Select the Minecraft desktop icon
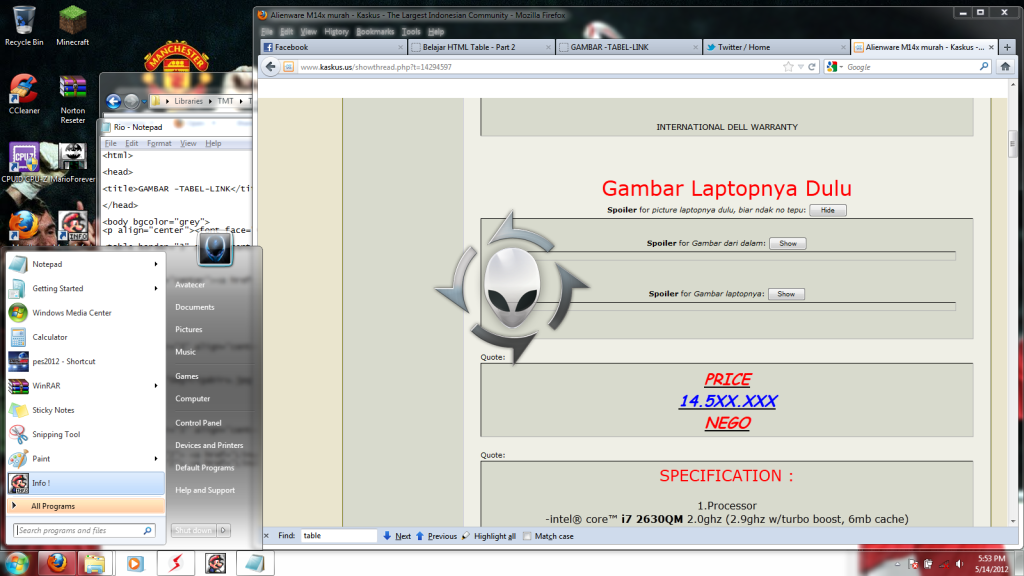This screenshot has width=1024, height=576. pos(72,26)
